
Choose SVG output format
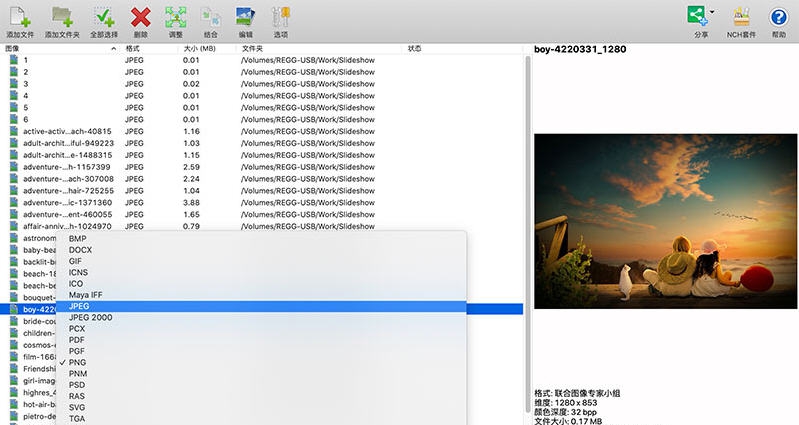[x=261, y=407]
